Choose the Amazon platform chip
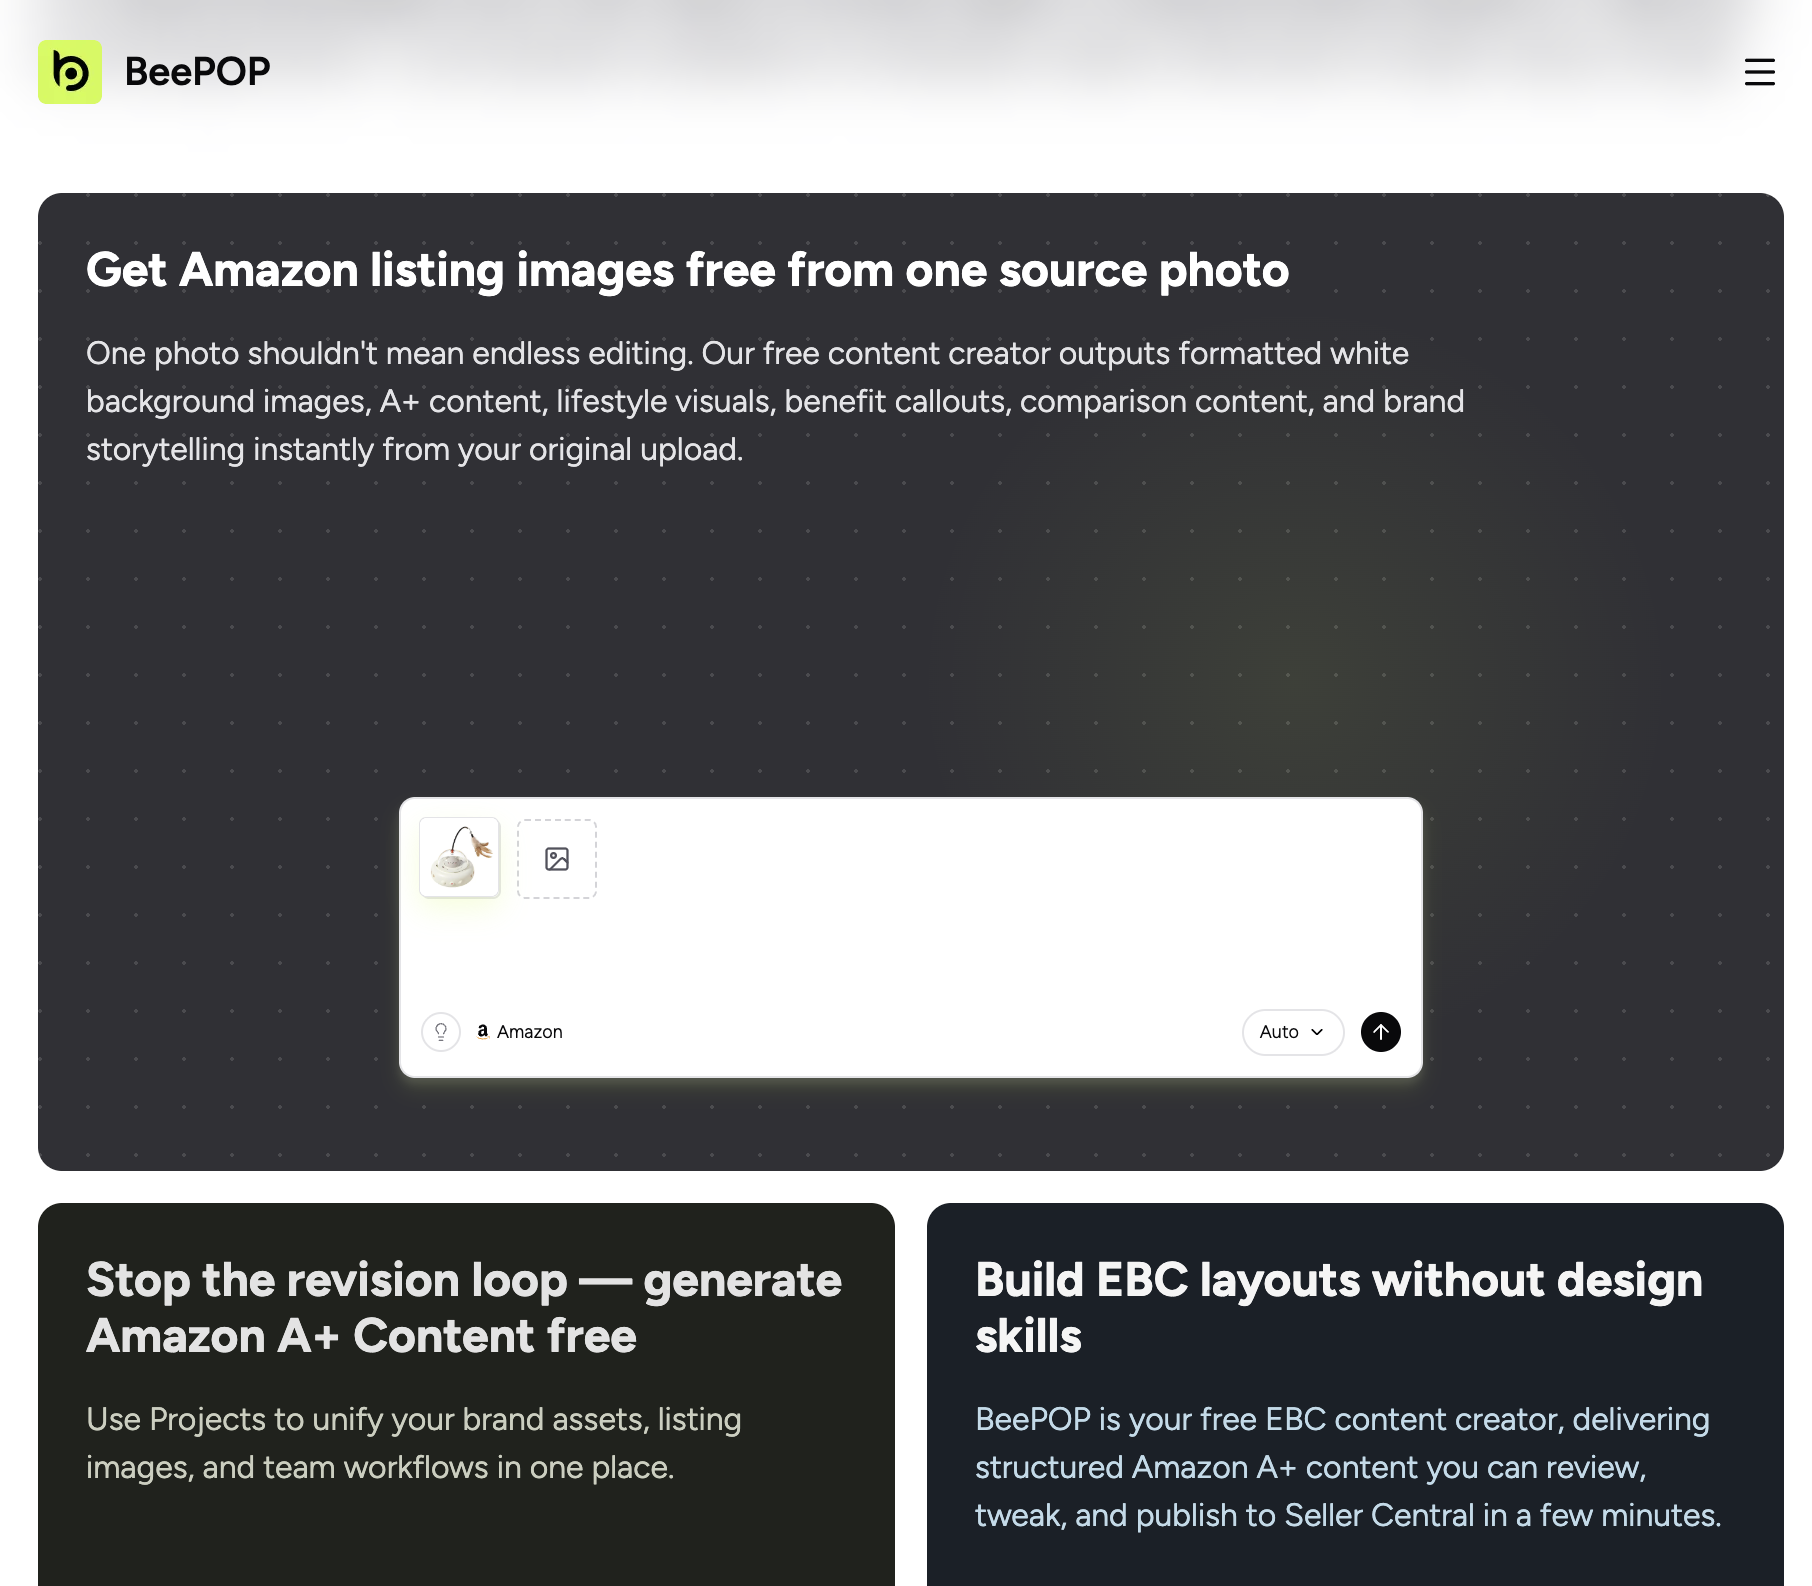 pyautogui.click(x=519, y=1032)
